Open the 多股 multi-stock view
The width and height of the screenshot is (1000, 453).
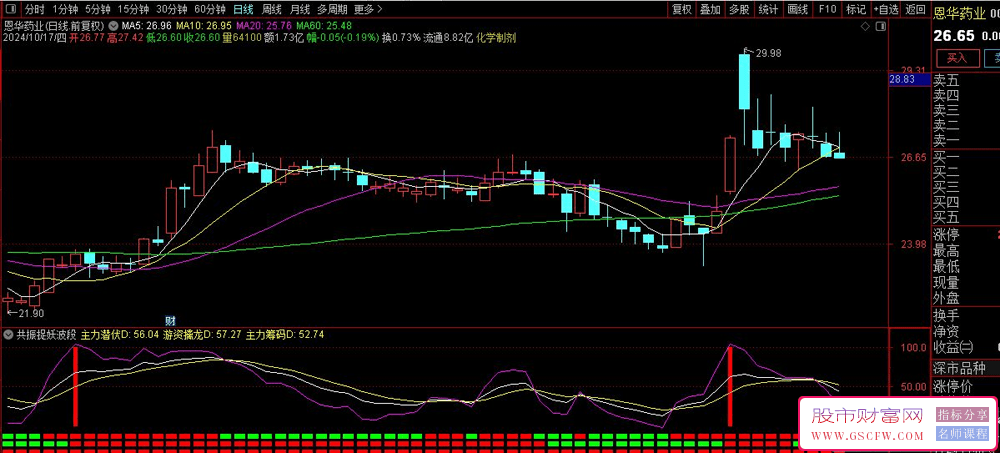(739, 9)
